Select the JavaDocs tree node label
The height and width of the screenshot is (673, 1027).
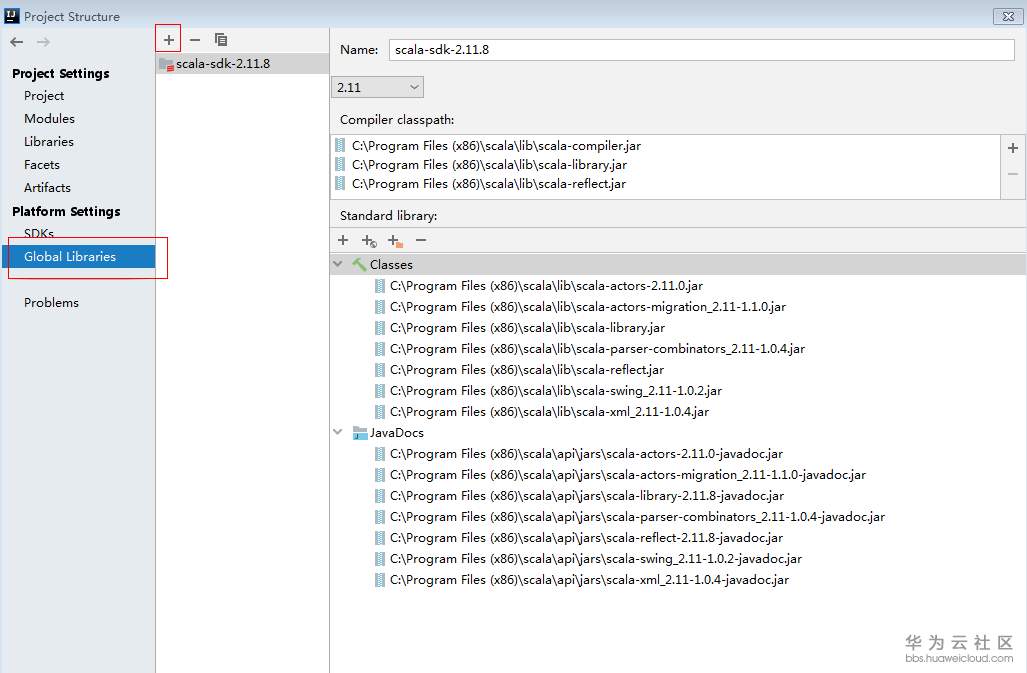click(396, 433)
